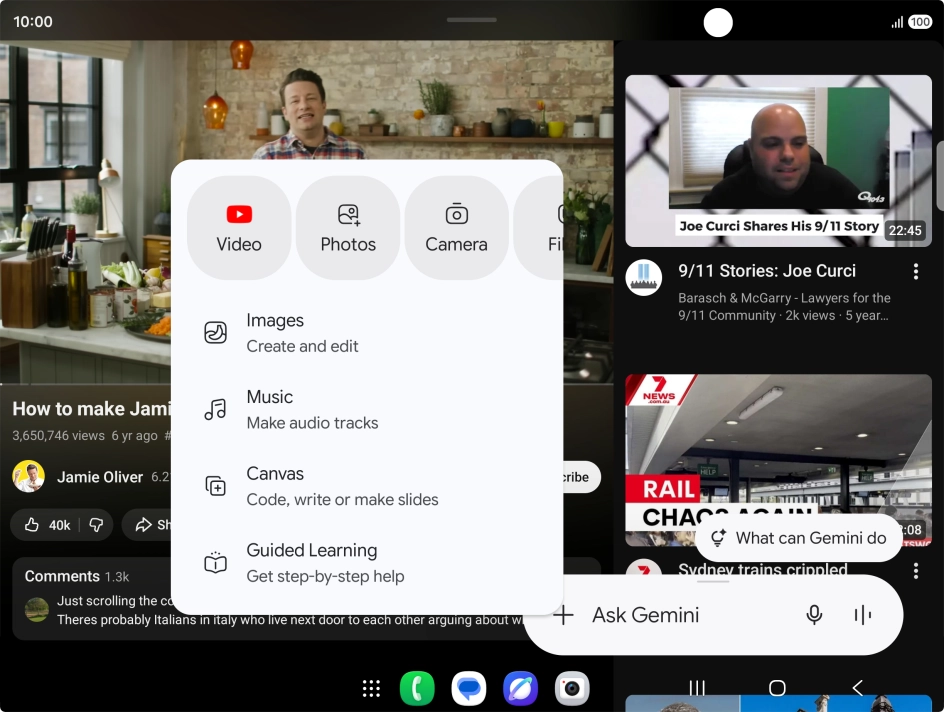Open the Jamie Oliver channel name
Viewport: 944px width, 712px height.
tap(100, 477)
